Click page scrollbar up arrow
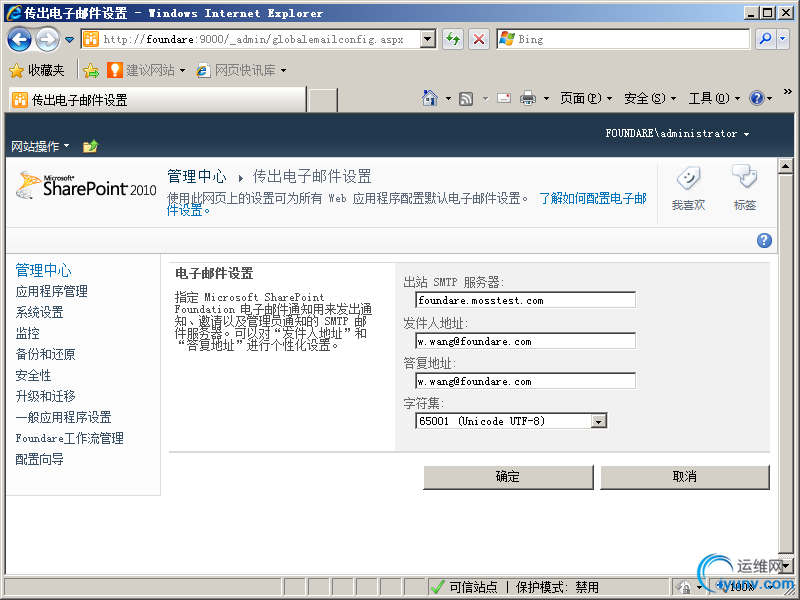The image size is (800, 600). pos(785,166)
